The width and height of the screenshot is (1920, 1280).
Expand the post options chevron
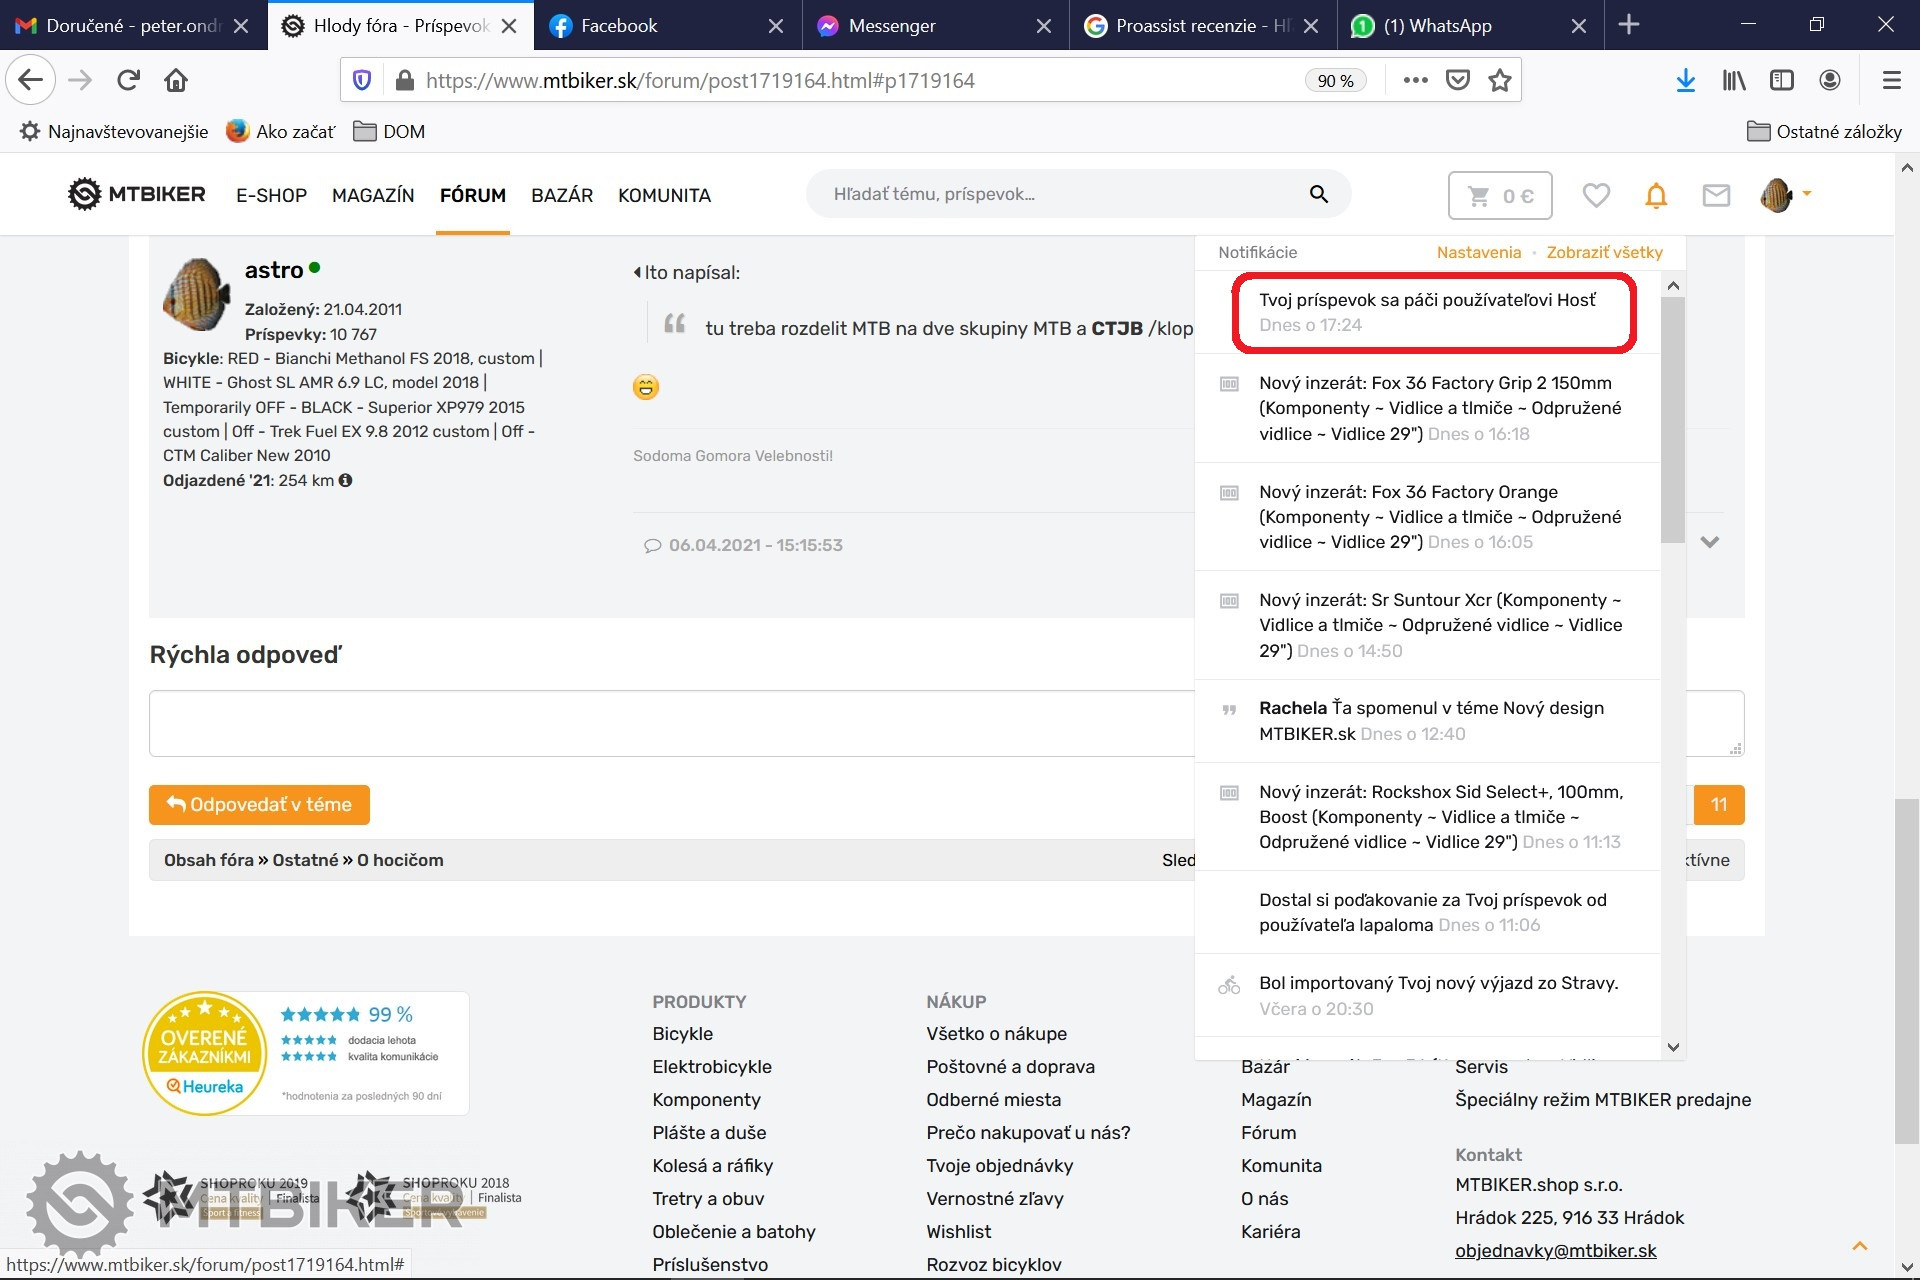(1710, 542)
